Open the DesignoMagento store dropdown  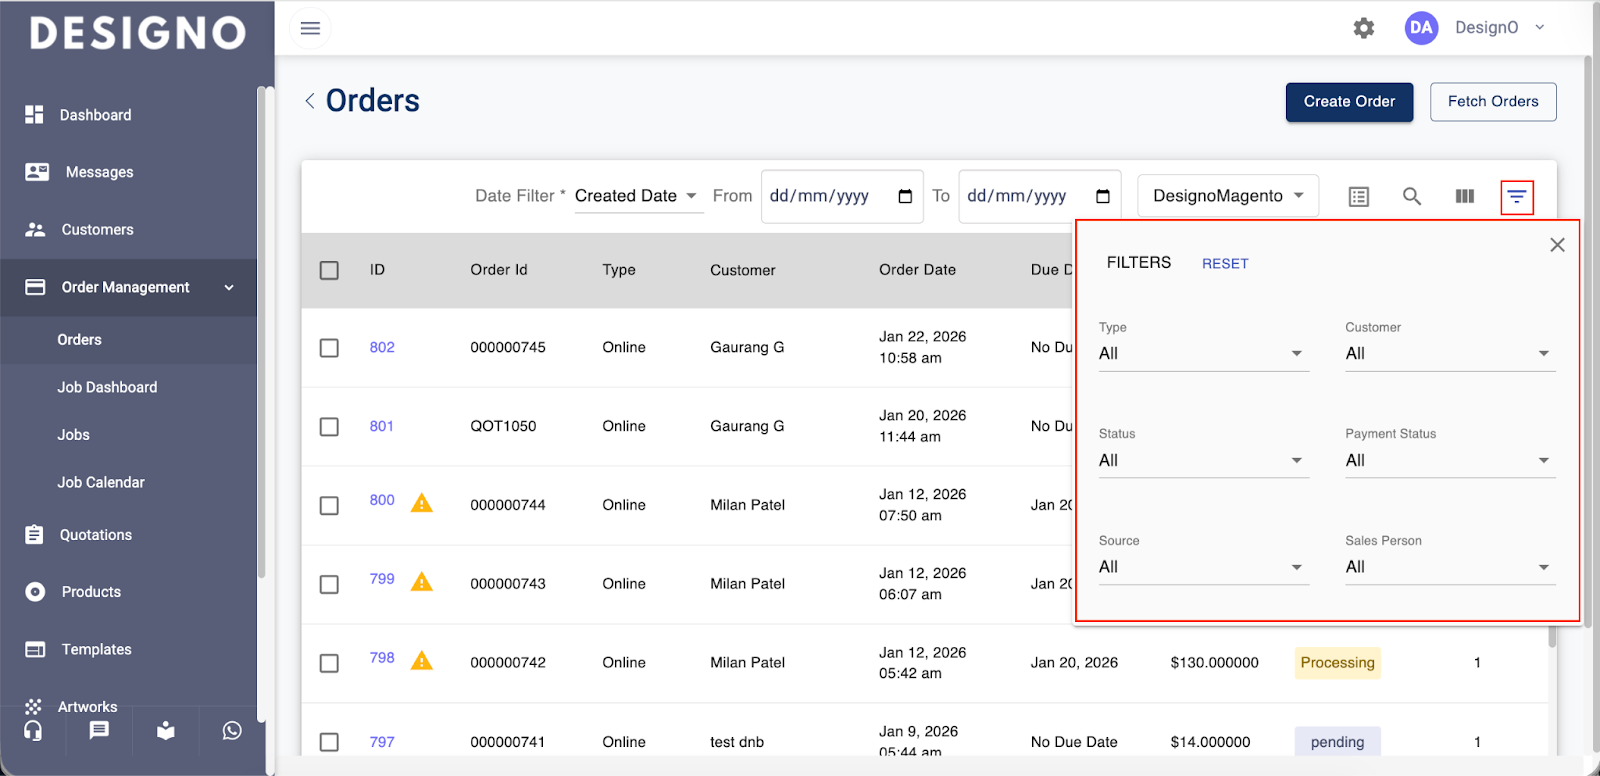1227,196
